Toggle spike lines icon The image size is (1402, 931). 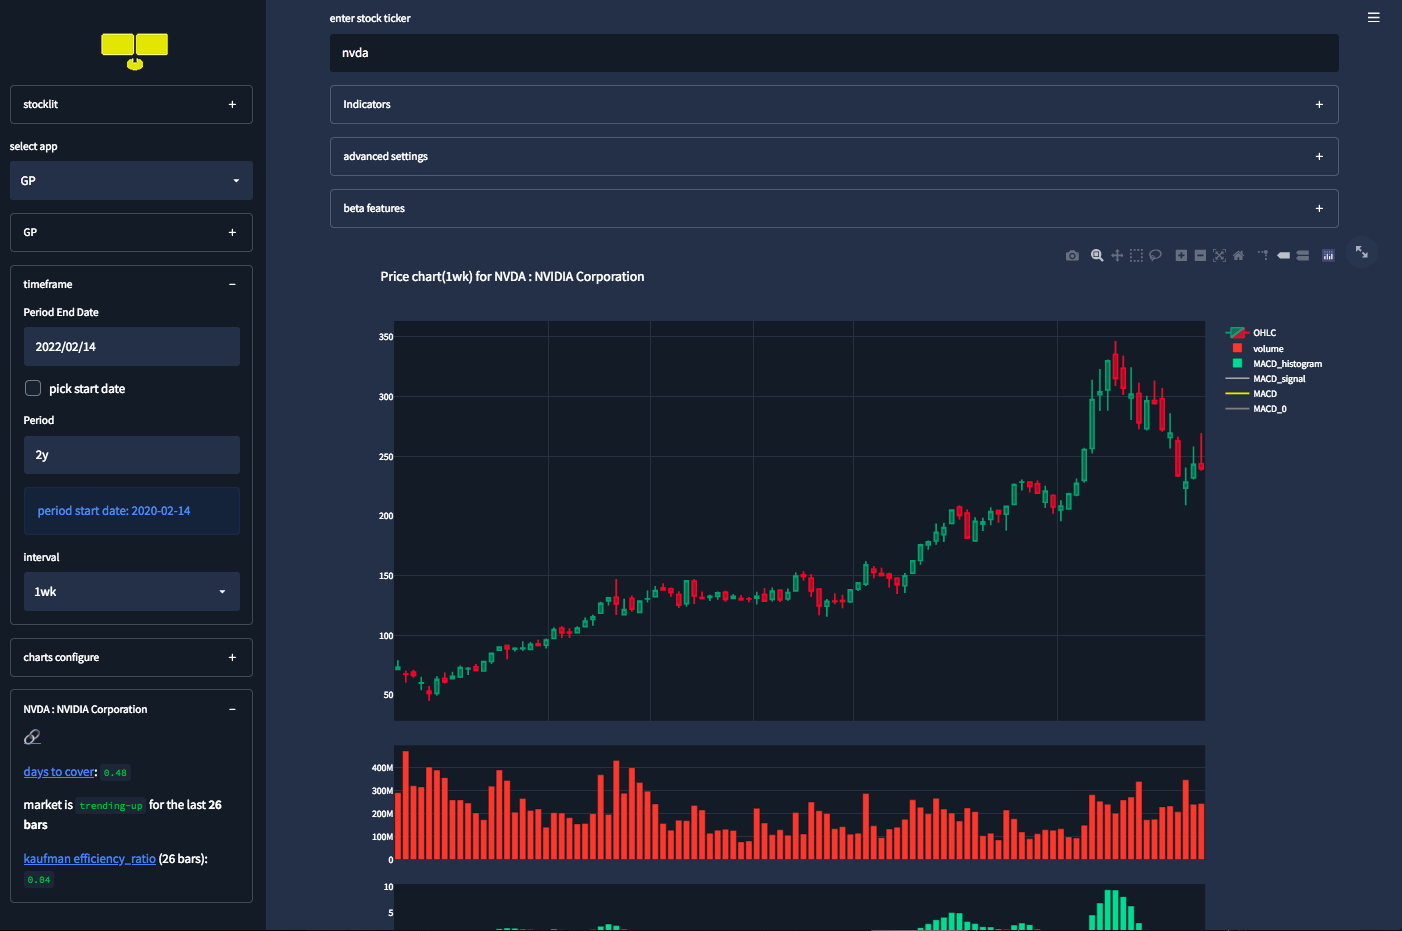[1263, 256]
